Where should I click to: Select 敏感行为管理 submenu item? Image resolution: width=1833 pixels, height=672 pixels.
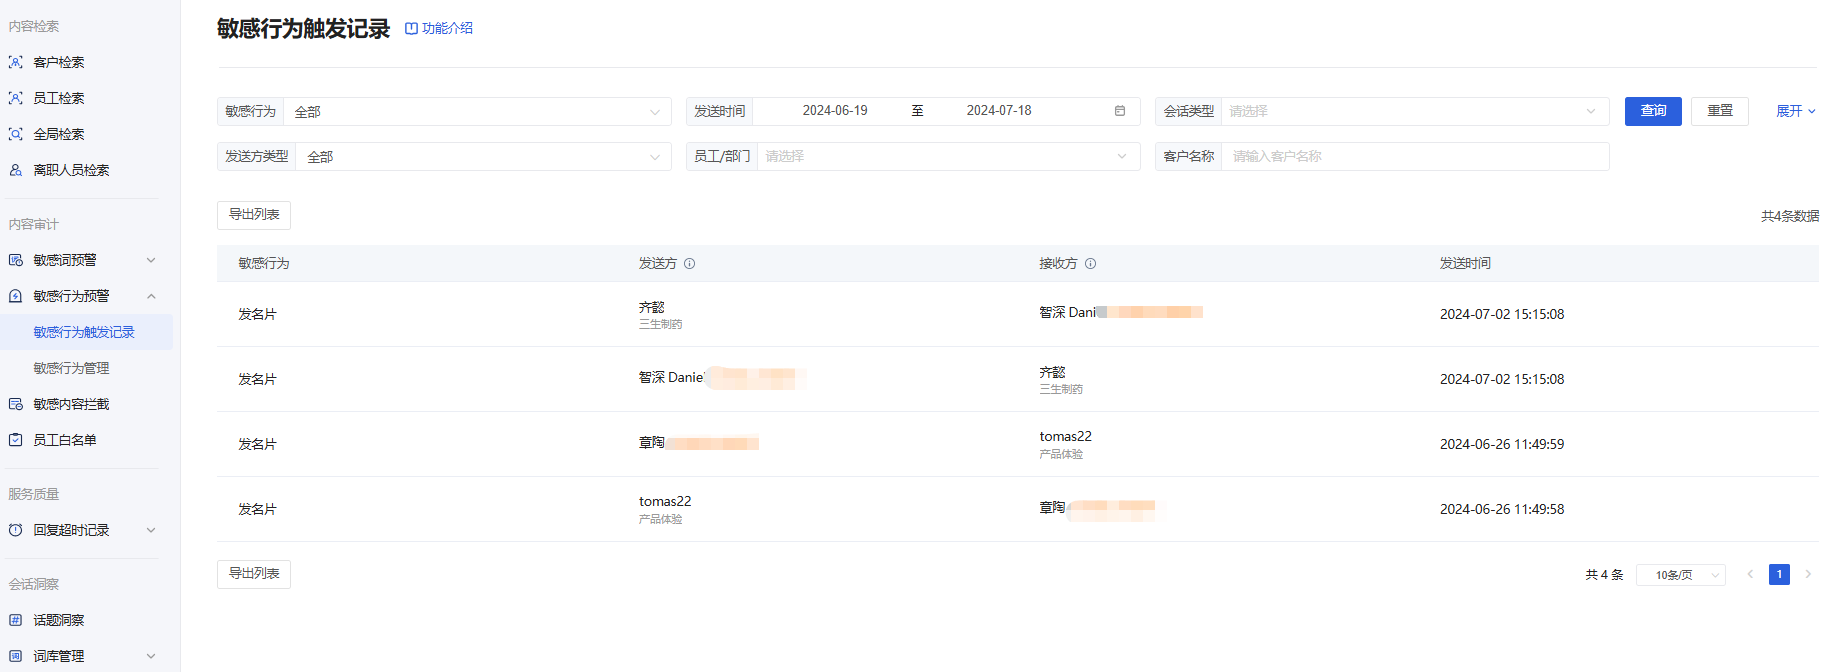[x=71, y=368]
